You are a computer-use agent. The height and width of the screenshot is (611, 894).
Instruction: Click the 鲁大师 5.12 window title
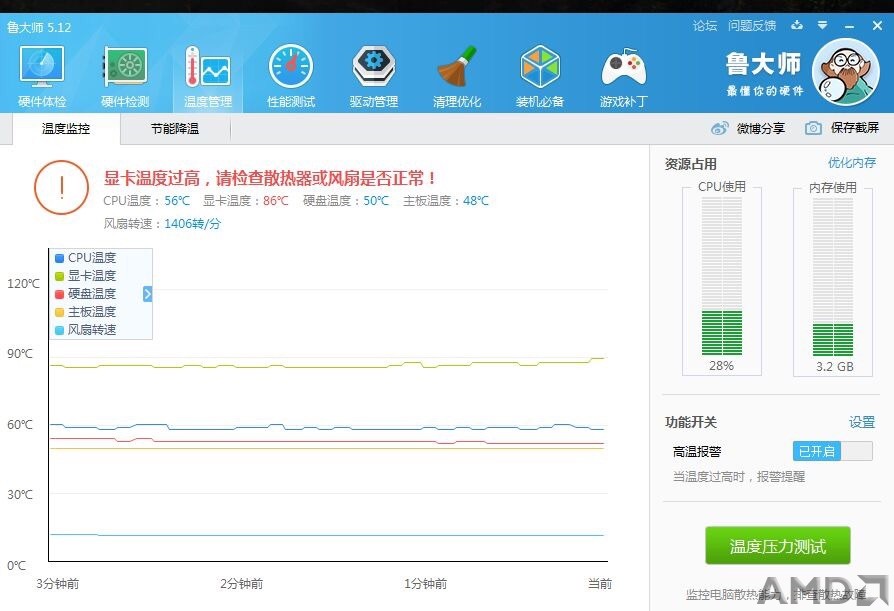pos(39,27)
